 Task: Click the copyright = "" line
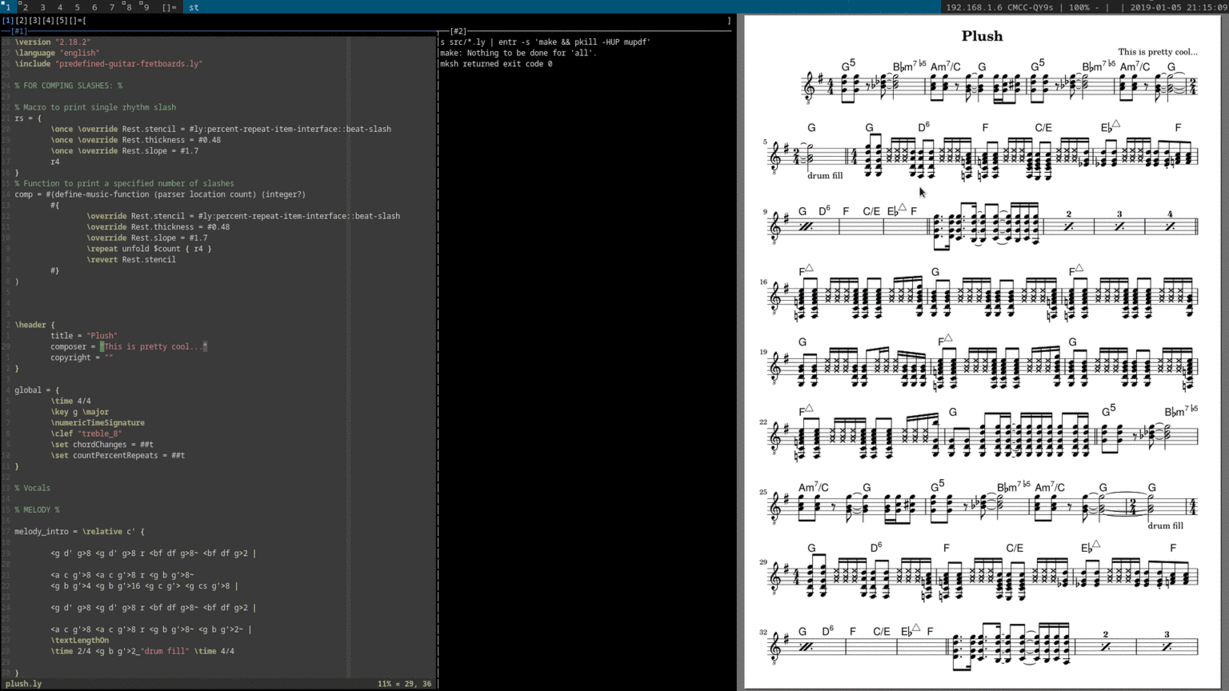pos(82,357)
